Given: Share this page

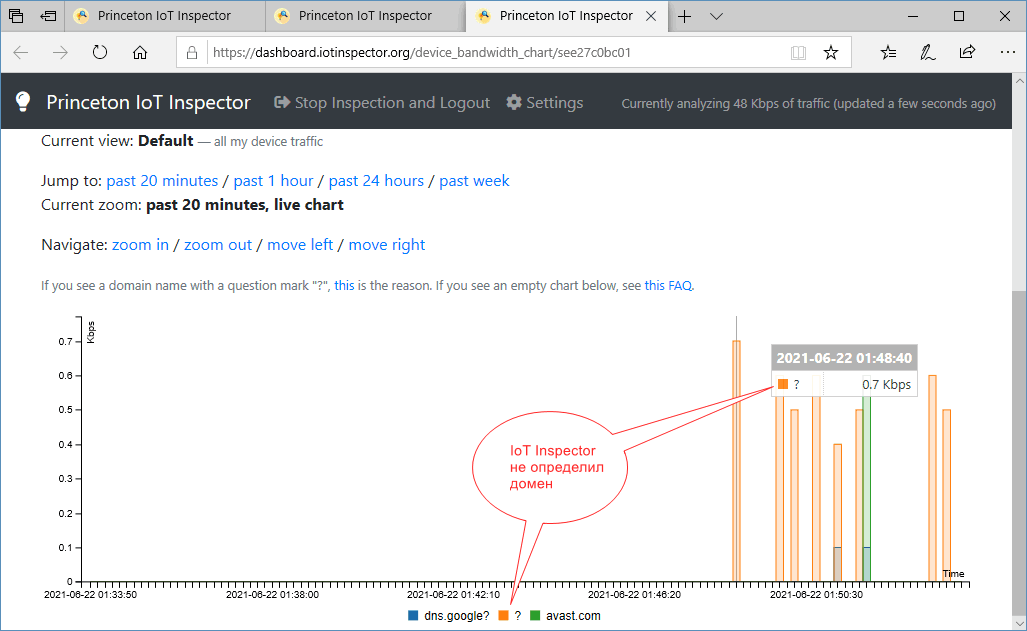Looking at the screenshot, I should [x=967, y=52].
